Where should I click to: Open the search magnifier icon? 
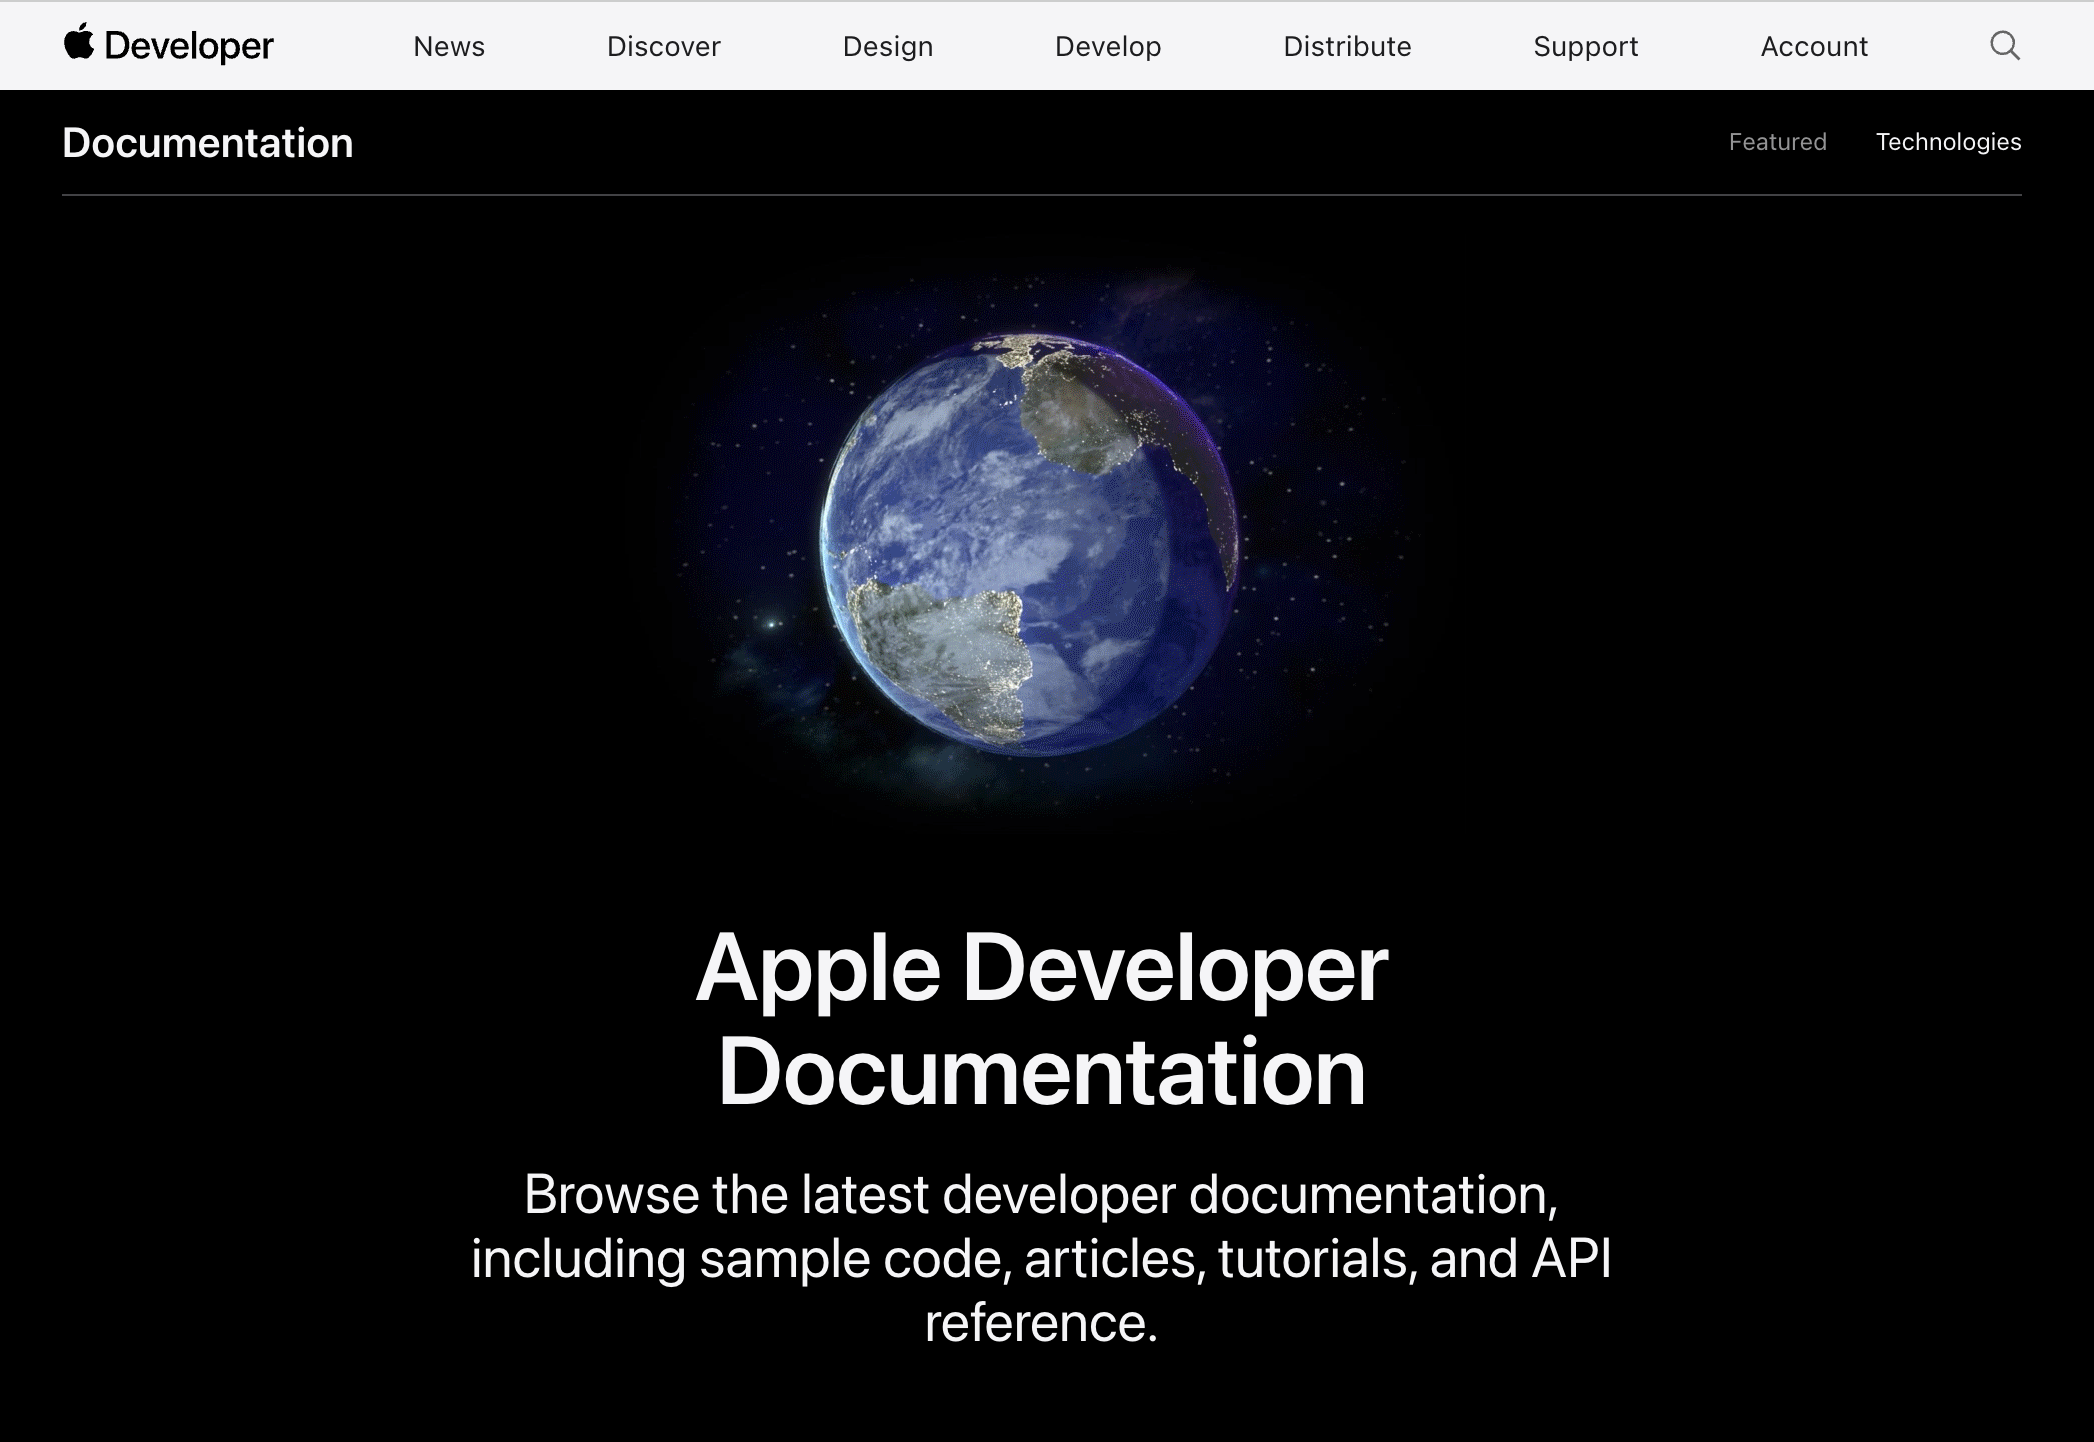(x=2004, y=45)
